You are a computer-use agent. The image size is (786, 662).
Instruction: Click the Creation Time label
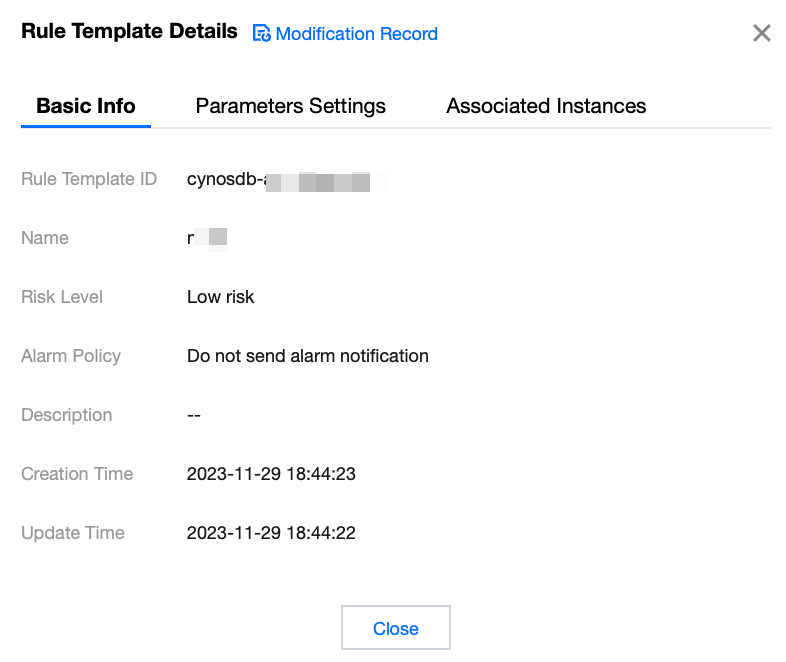[77, 474]
